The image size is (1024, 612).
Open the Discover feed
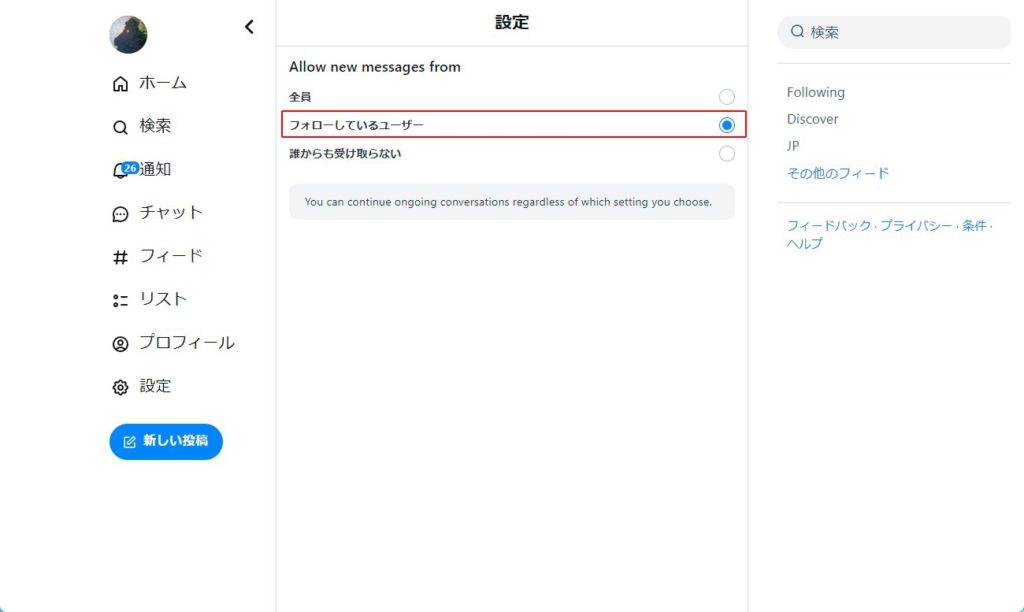pyautogui.click(x=813, y=119)
